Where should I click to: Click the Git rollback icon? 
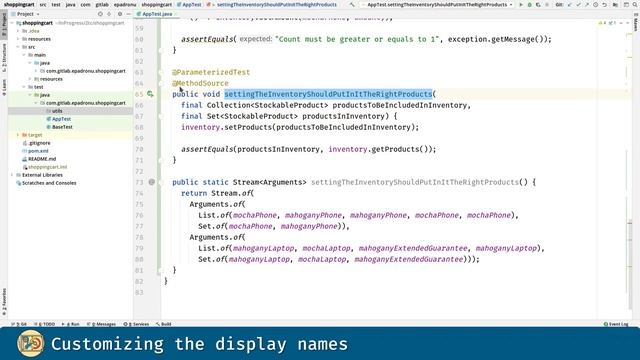(x=604, y=4)
